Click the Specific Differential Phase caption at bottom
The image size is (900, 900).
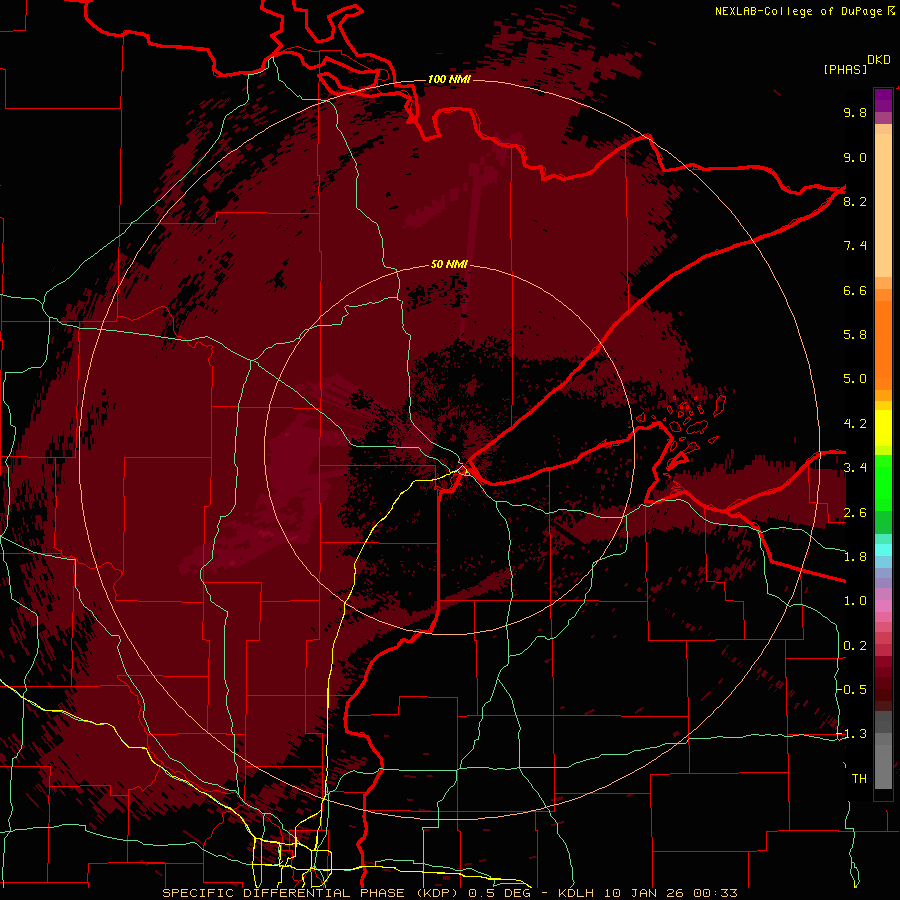pos(449,893)
